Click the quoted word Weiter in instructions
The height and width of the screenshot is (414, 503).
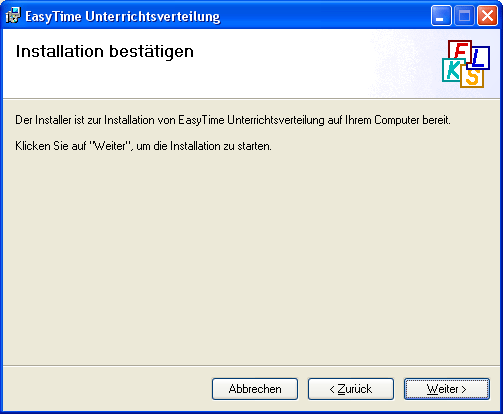(110, 146)
